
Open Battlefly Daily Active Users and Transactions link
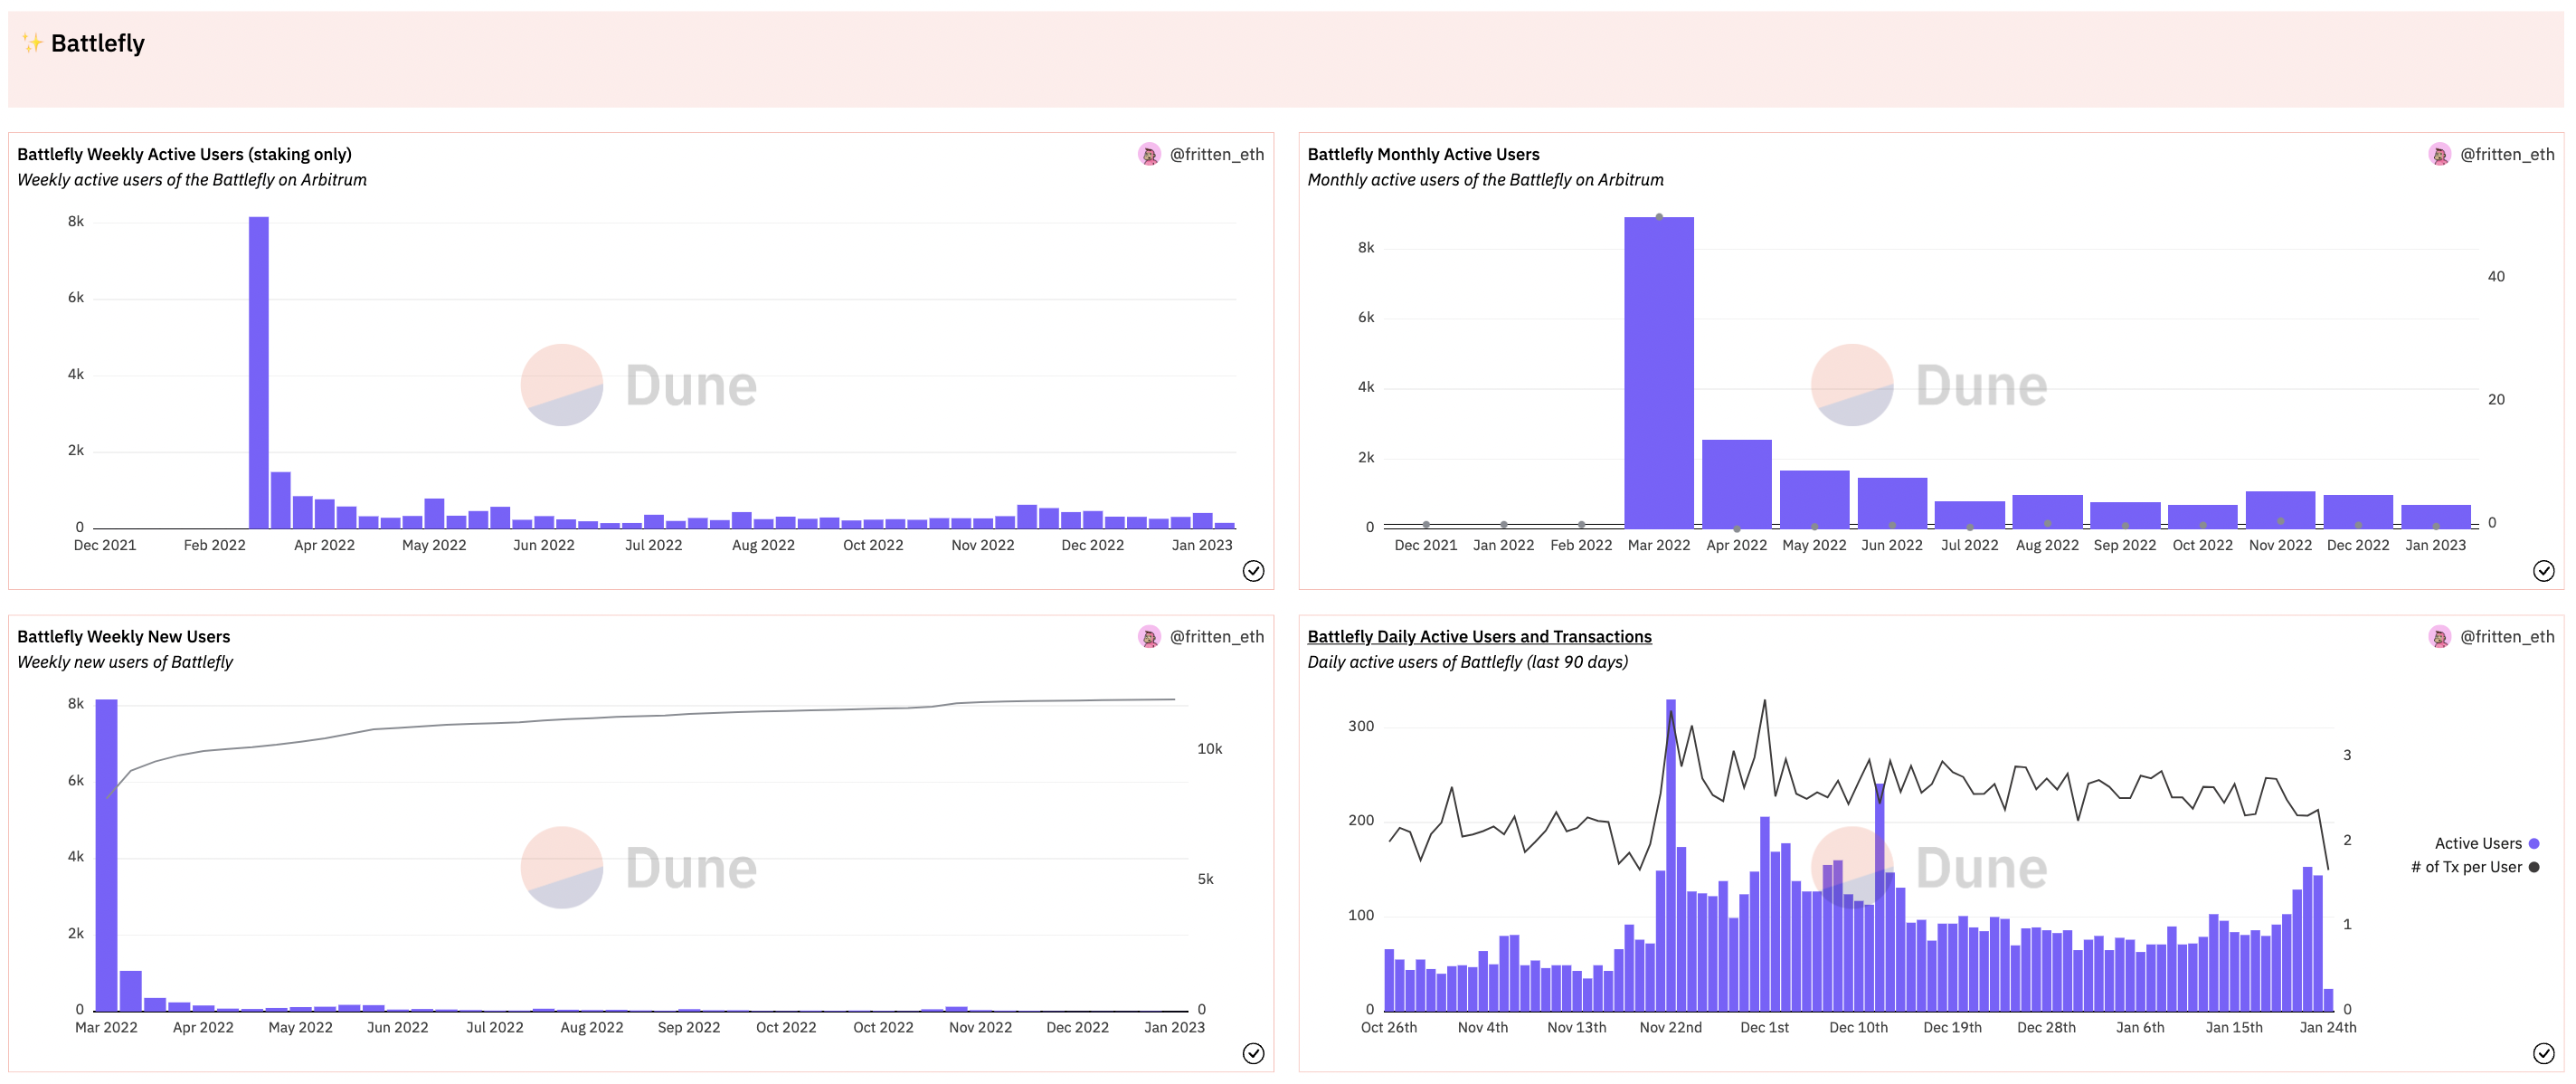[1479, 637]
